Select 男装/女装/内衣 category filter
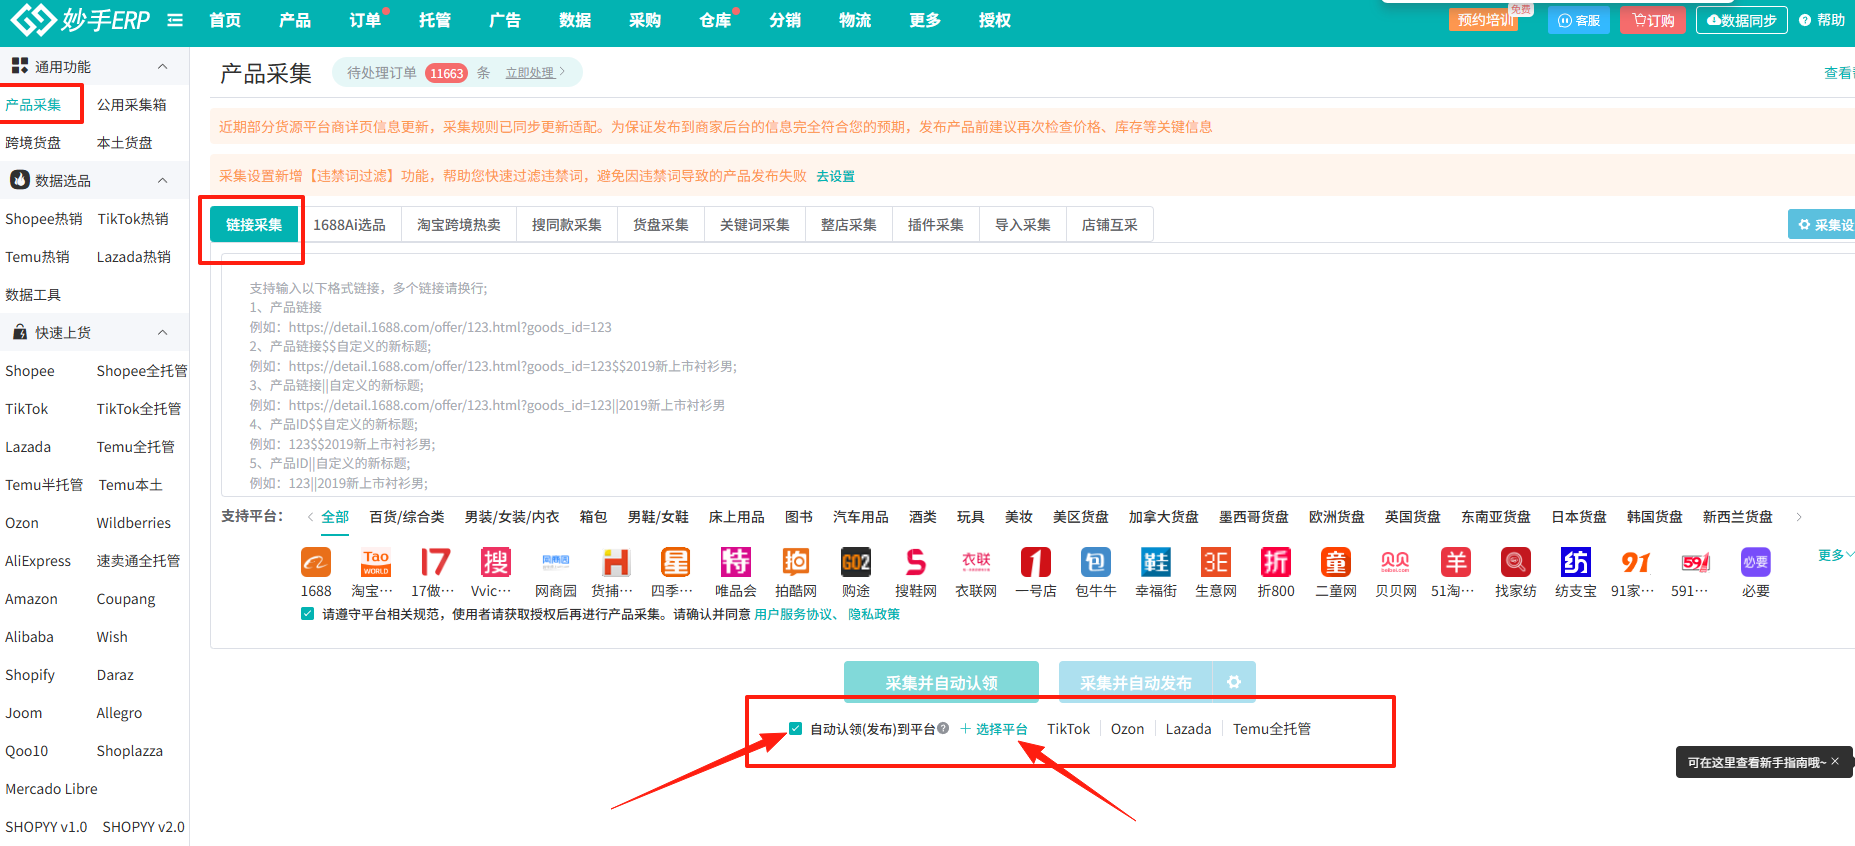 point(512,517)
